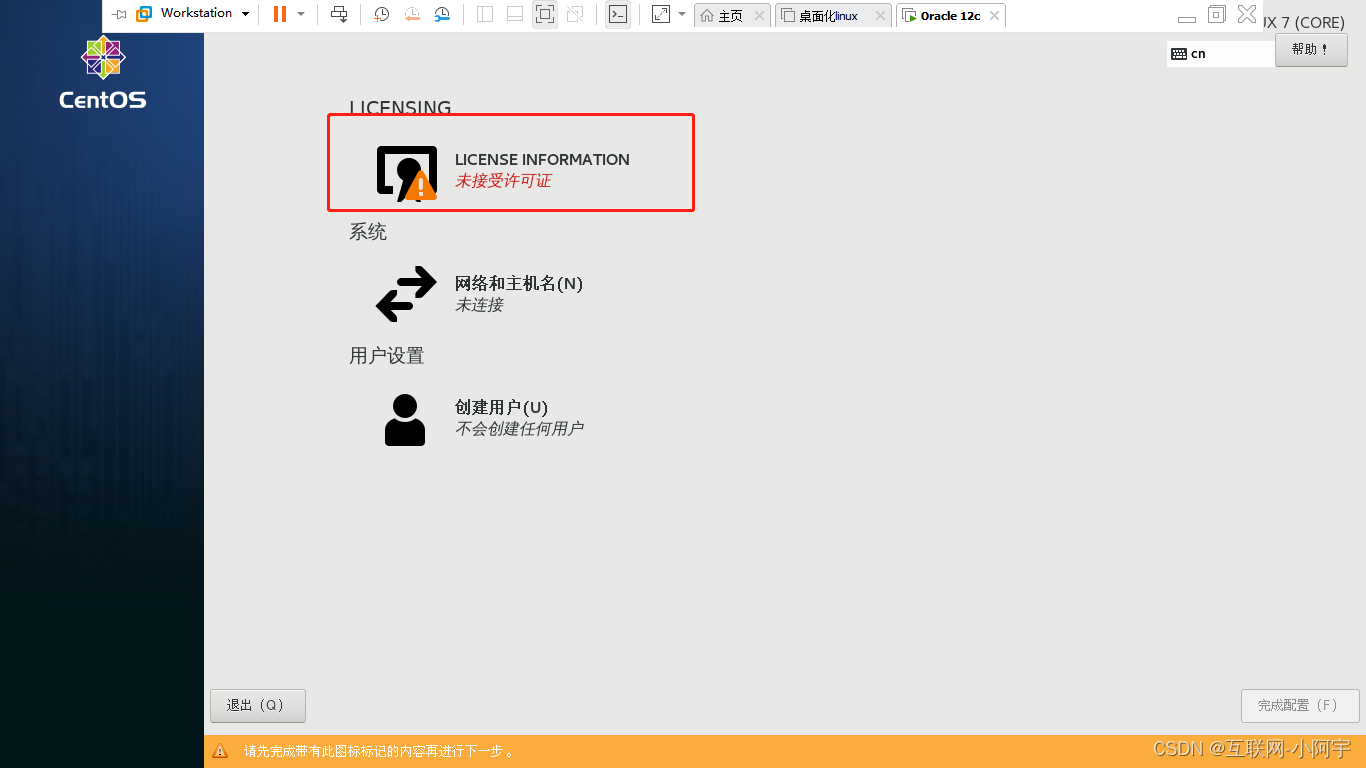Close the 主页 tab

(759, 16)
